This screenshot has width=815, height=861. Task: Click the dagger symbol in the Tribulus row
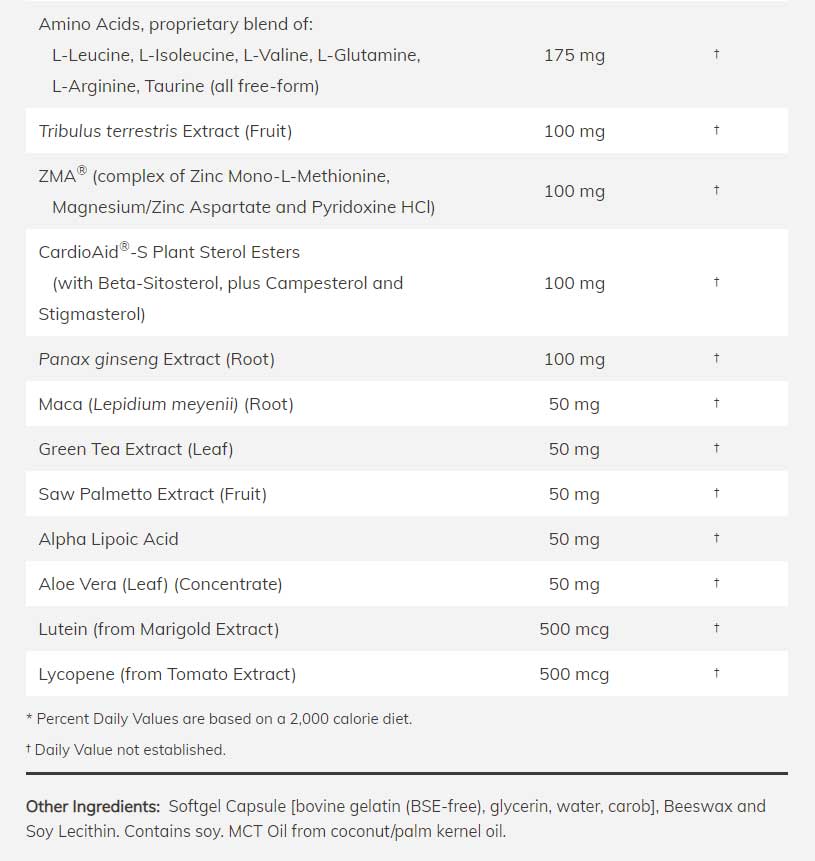coord(716,130)
